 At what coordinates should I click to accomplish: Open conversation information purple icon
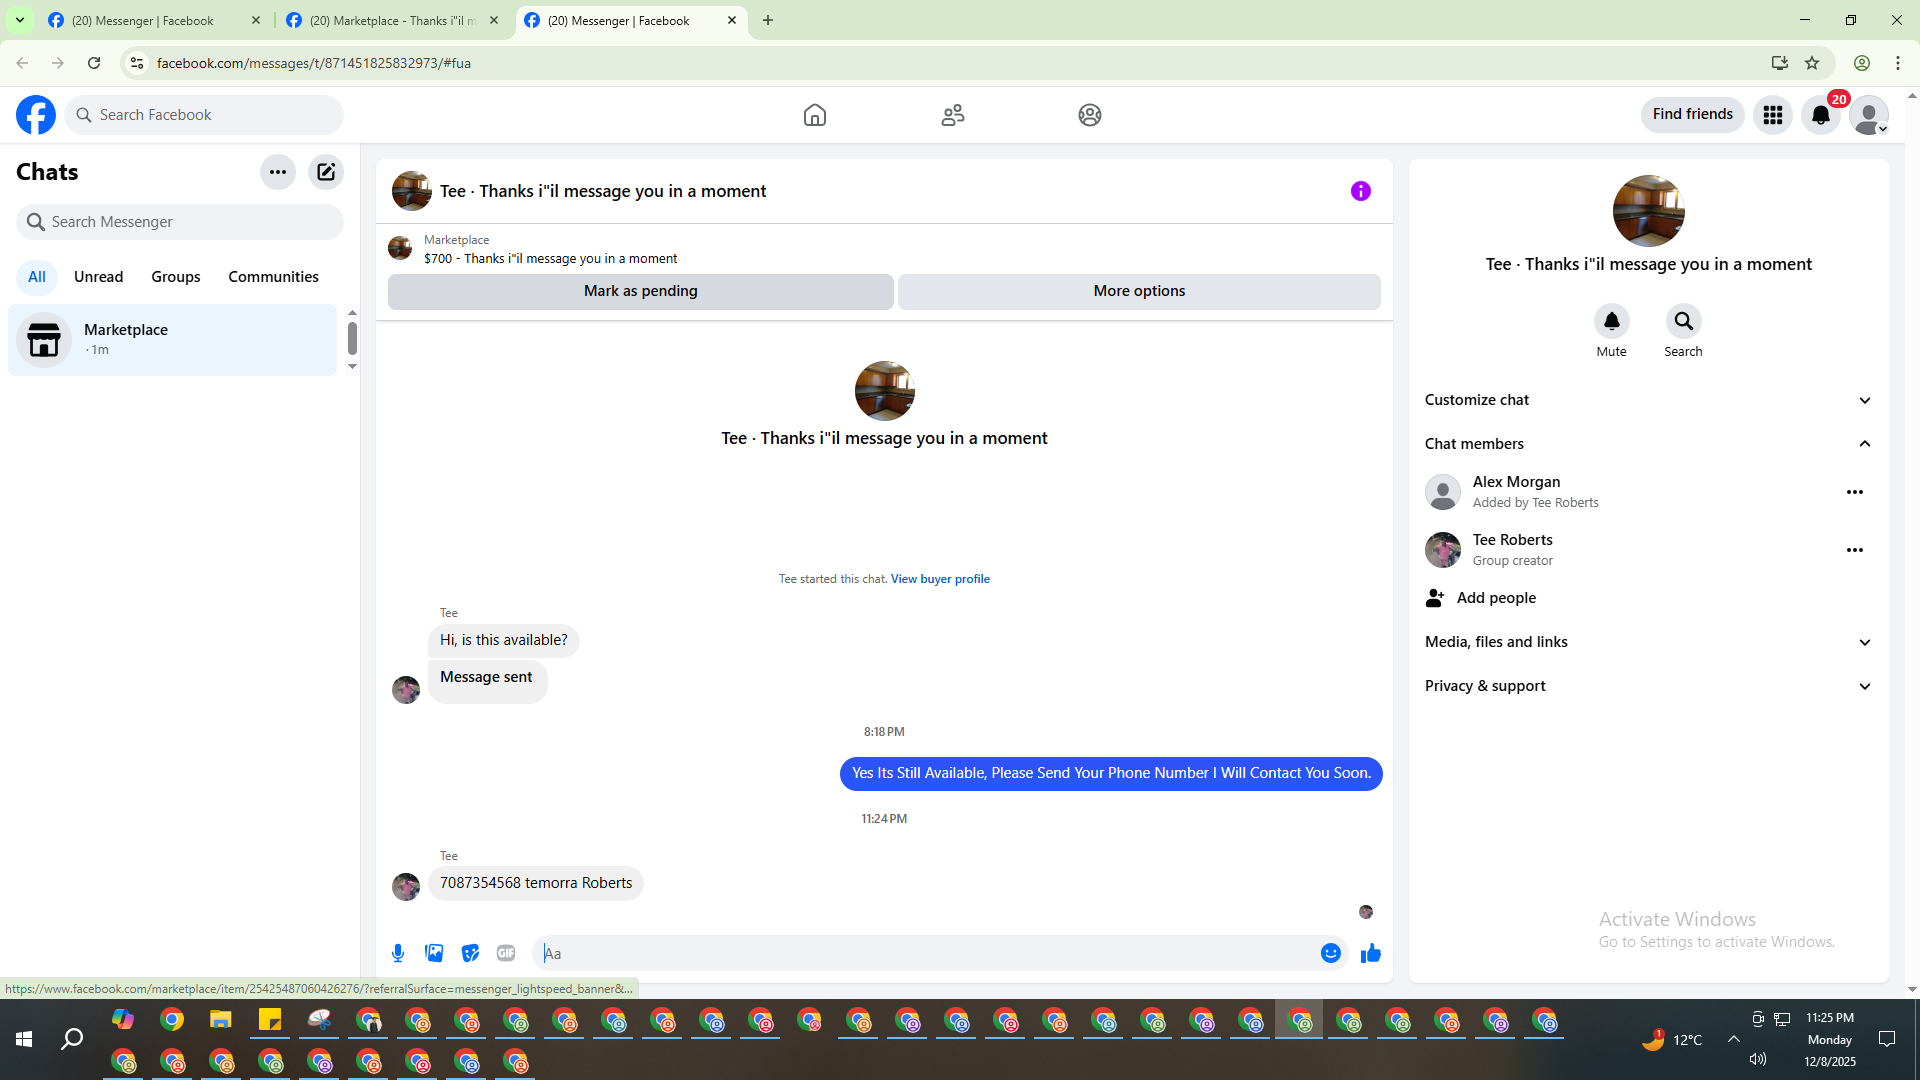point(1361,191)
